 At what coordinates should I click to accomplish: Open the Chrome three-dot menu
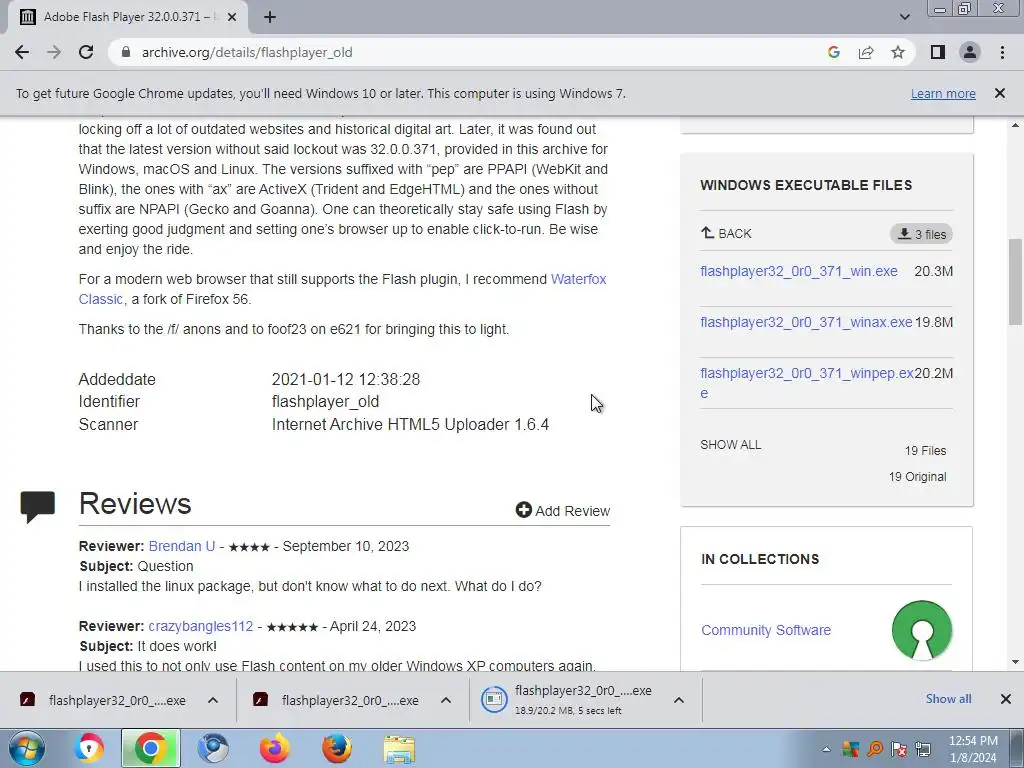(1002, 52)
